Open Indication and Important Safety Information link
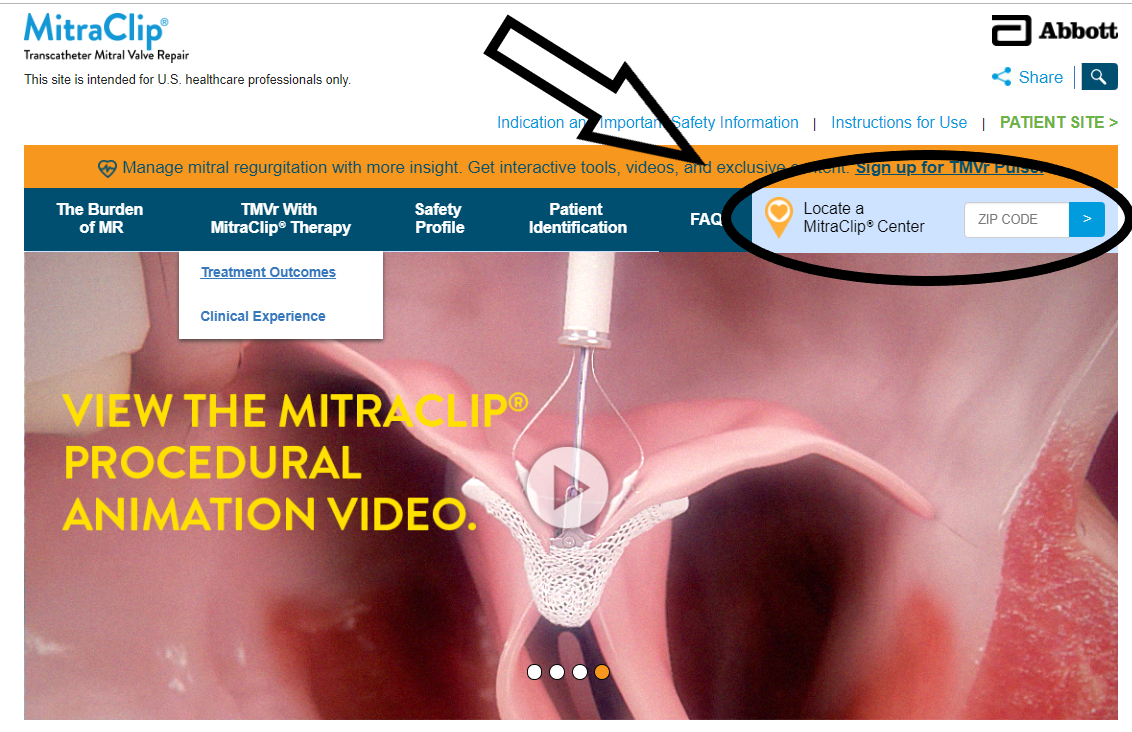The height and width of the screenshot is (732, 1132). (648, 123)
